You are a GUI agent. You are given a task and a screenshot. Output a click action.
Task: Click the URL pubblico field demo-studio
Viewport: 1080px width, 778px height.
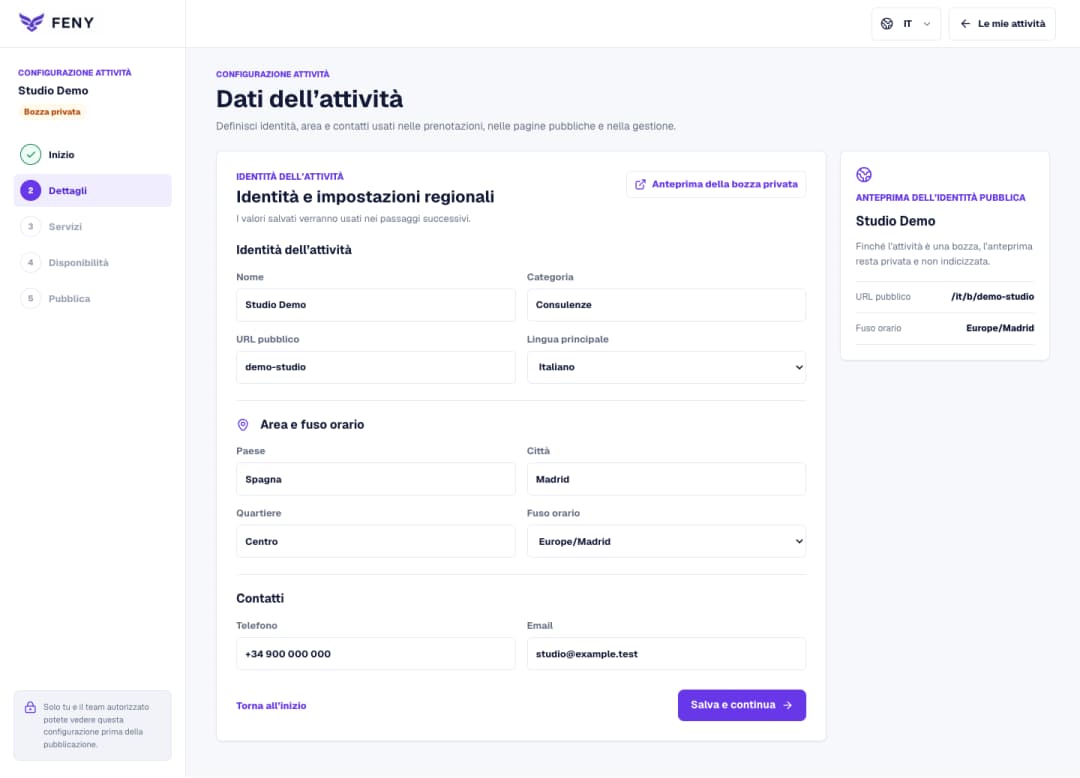point(375,367)
